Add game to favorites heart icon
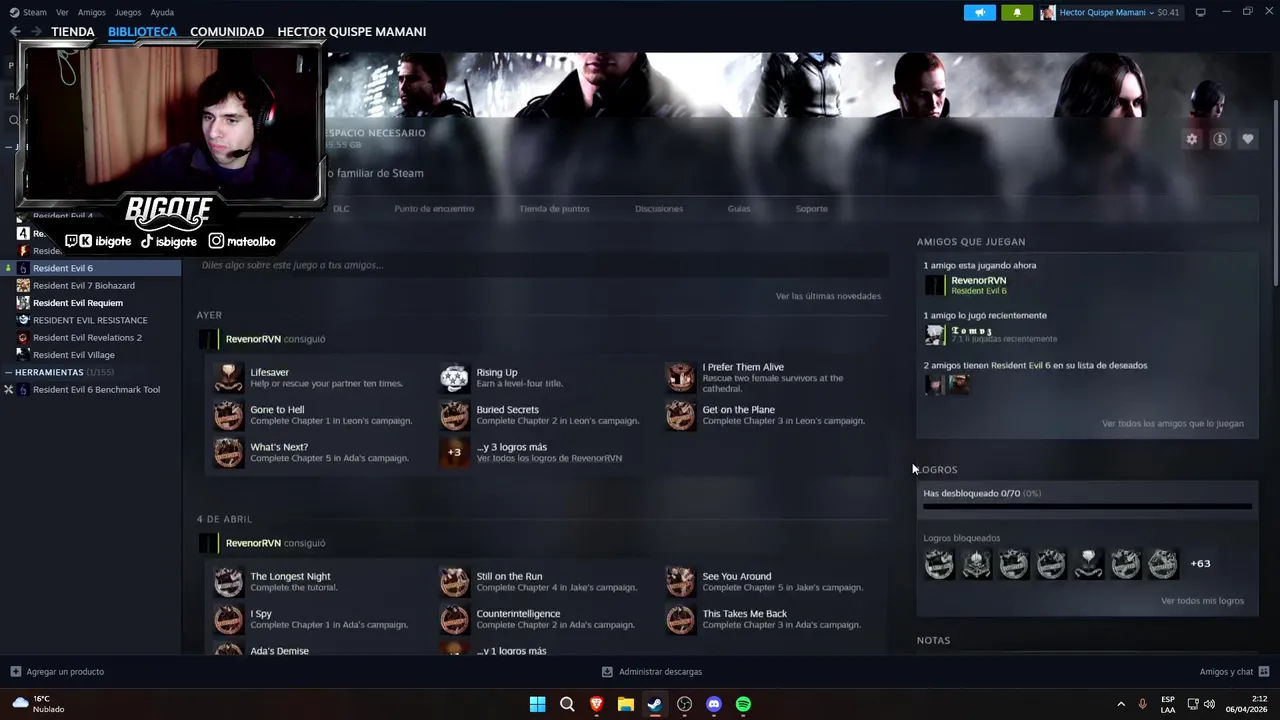1280x720 pixels. coord(1248,140)
